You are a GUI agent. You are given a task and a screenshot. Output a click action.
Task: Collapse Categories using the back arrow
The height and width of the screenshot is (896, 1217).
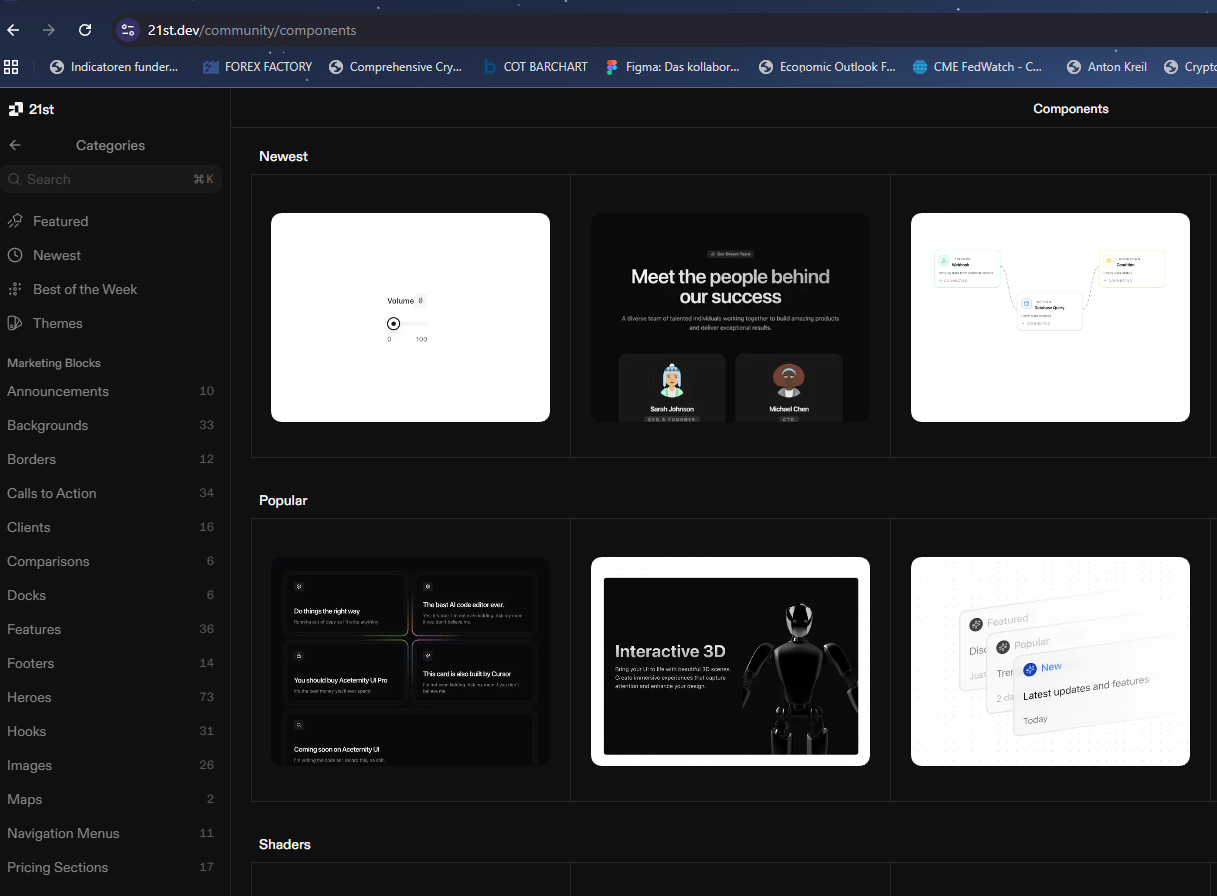coord(16,145)
